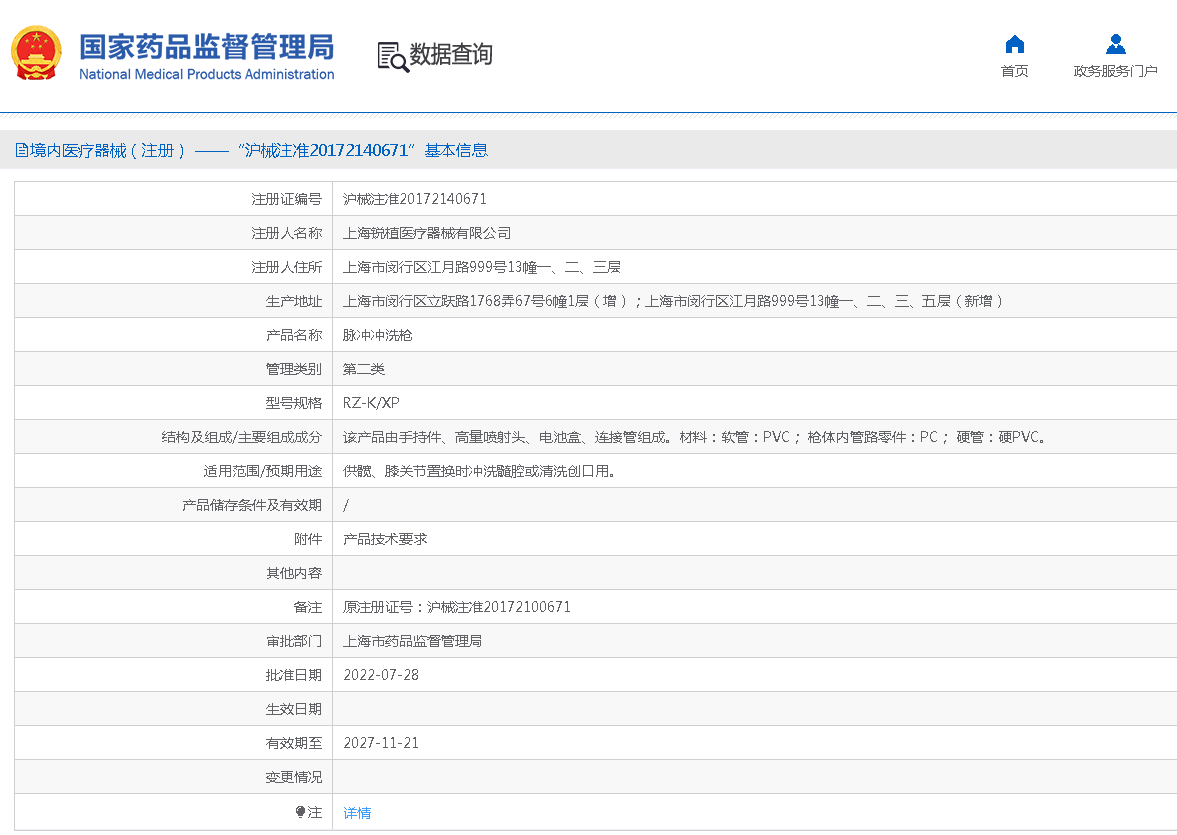Click the NMPA national emblem logo

36,52
